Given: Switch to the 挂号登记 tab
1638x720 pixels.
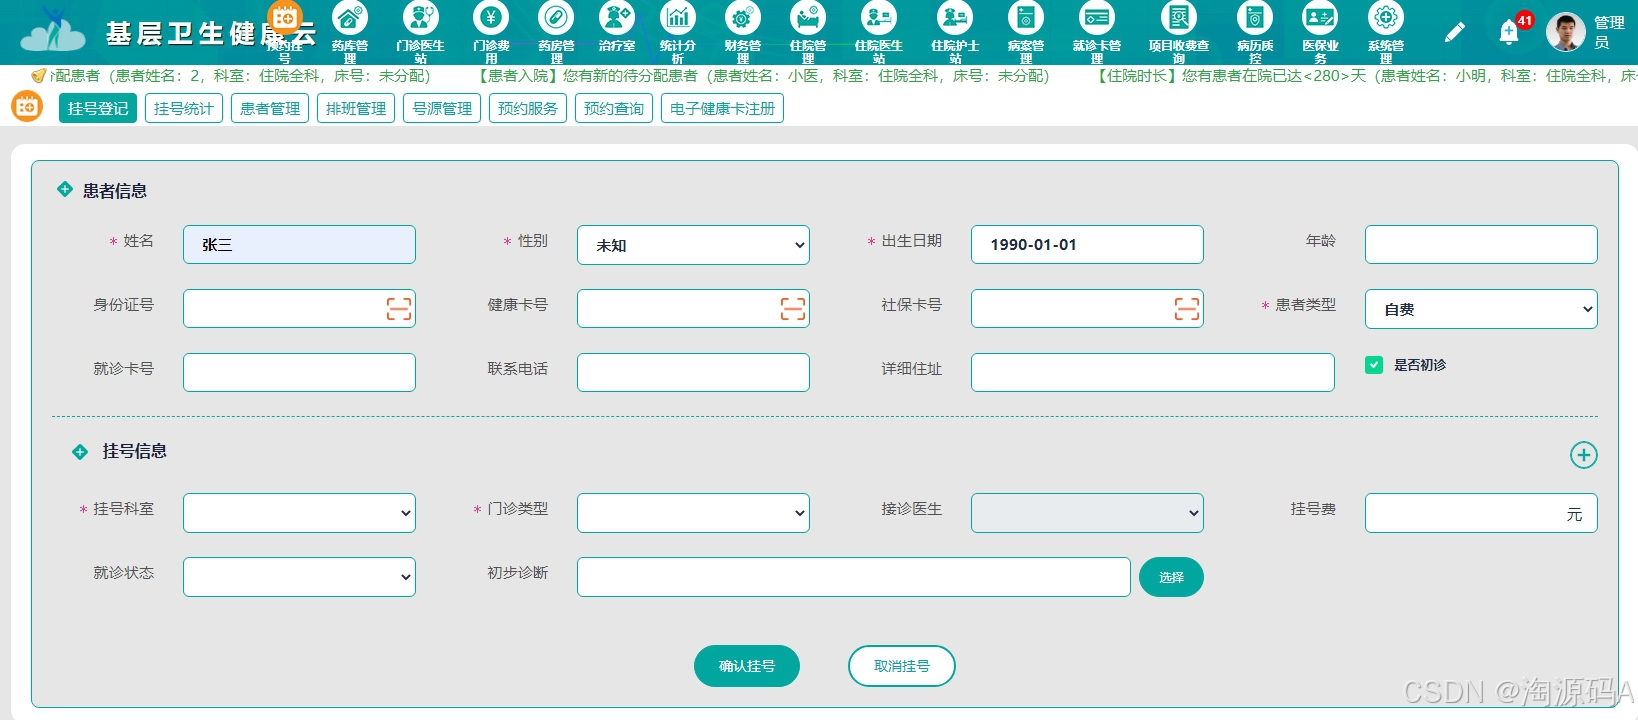Looking at the screenshot, I should point(98,108).
